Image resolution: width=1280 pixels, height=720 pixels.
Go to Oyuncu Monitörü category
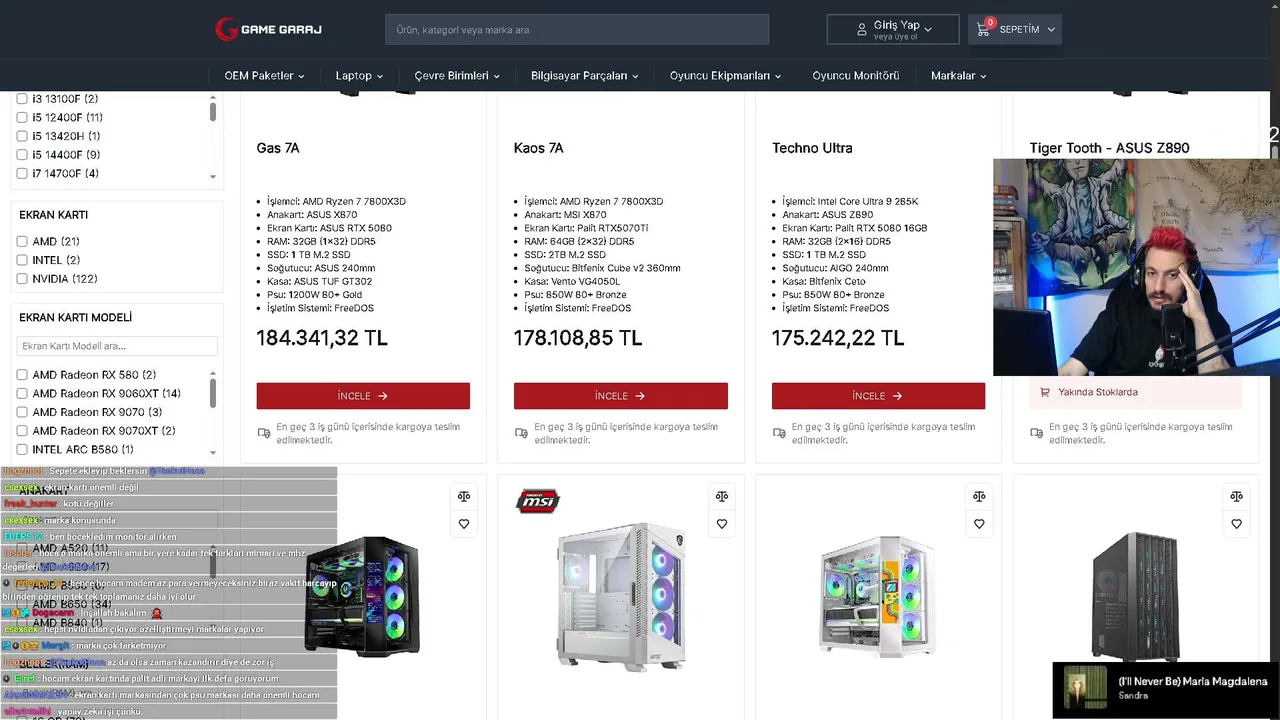coord(855,76)
